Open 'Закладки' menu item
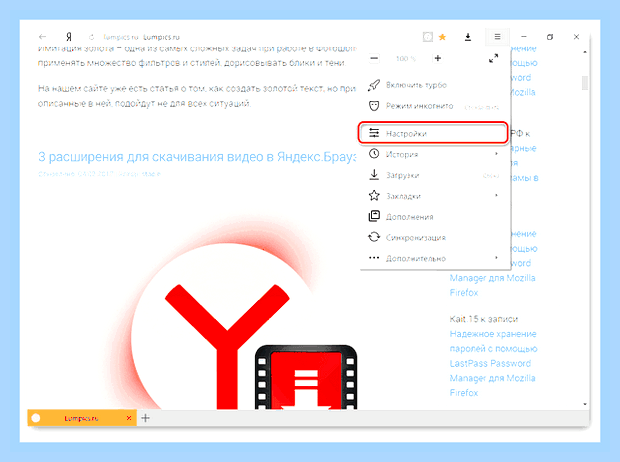 click(433, 196)
